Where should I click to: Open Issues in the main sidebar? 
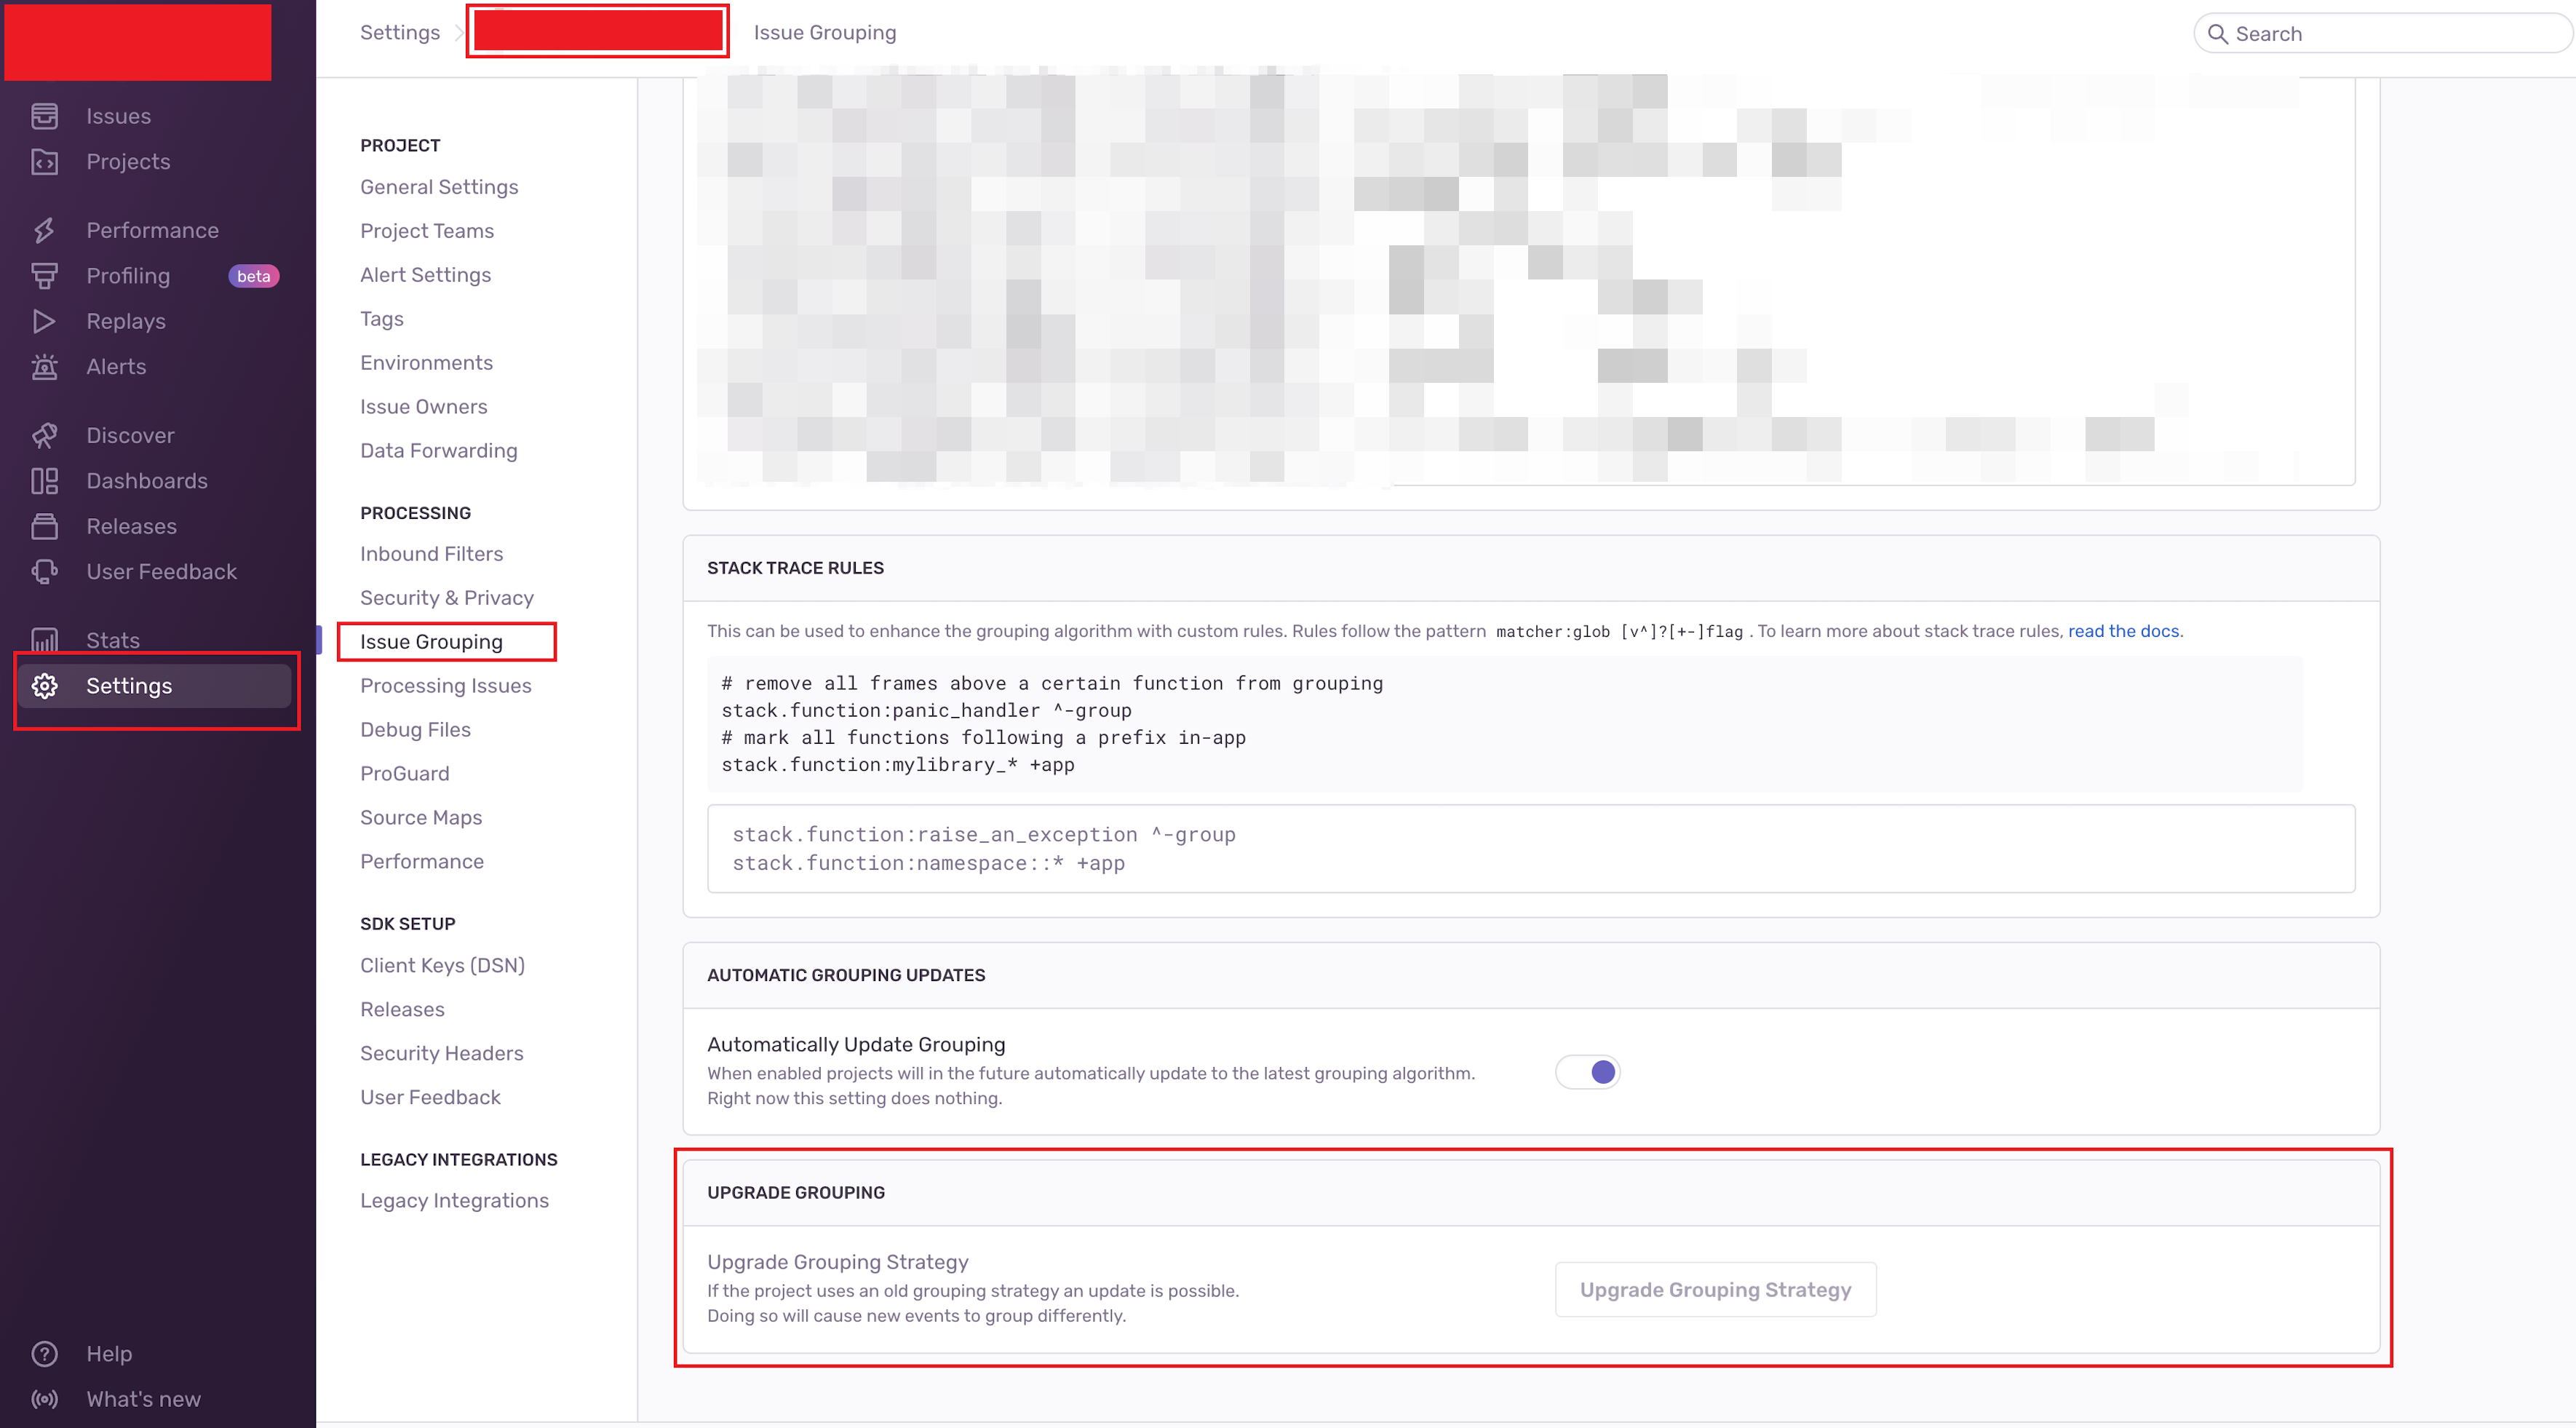point(118,116)
